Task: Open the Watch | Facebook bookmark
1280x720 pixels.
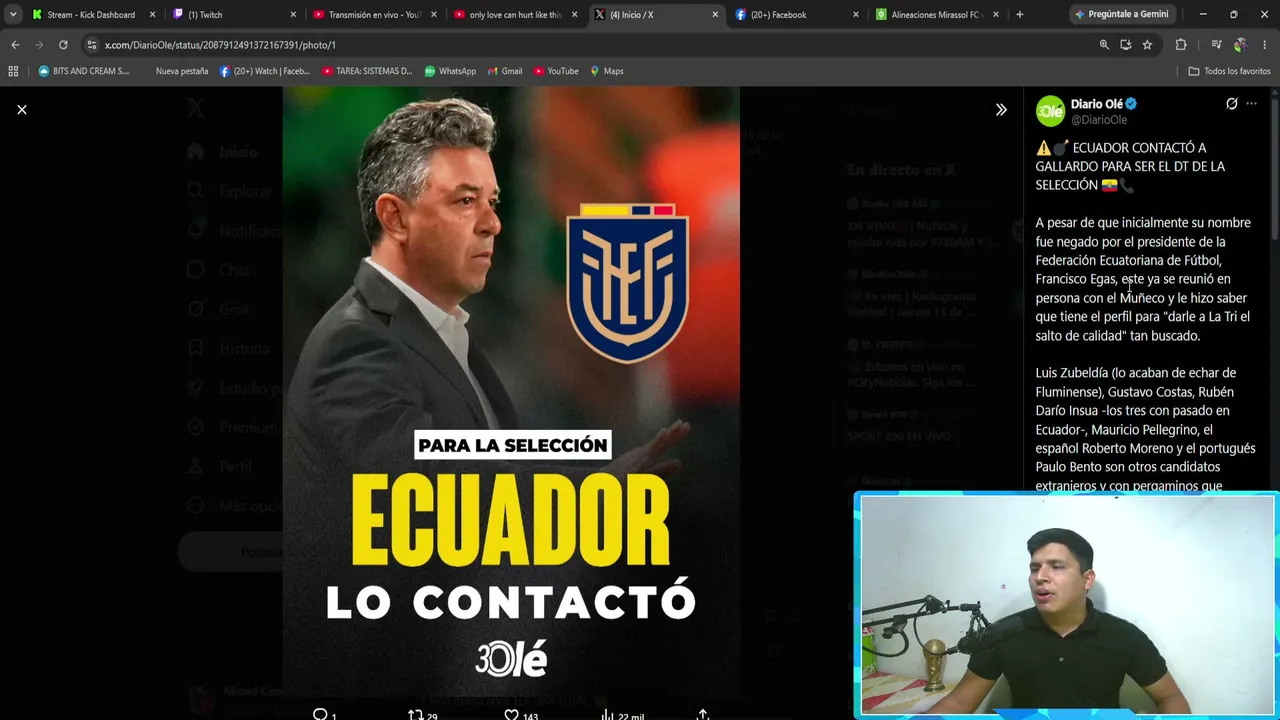Action: tap(265, 71)
